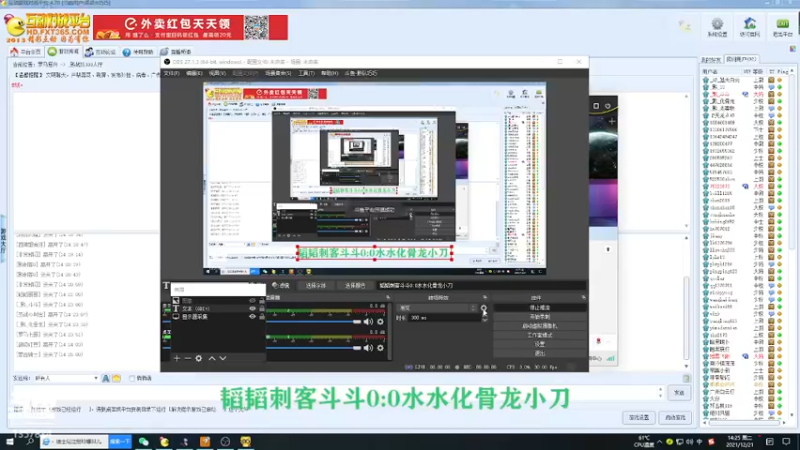This screenshot has width=800, height=450.
Task: Lock the text (GDI+) source
Action: [262, 308]
